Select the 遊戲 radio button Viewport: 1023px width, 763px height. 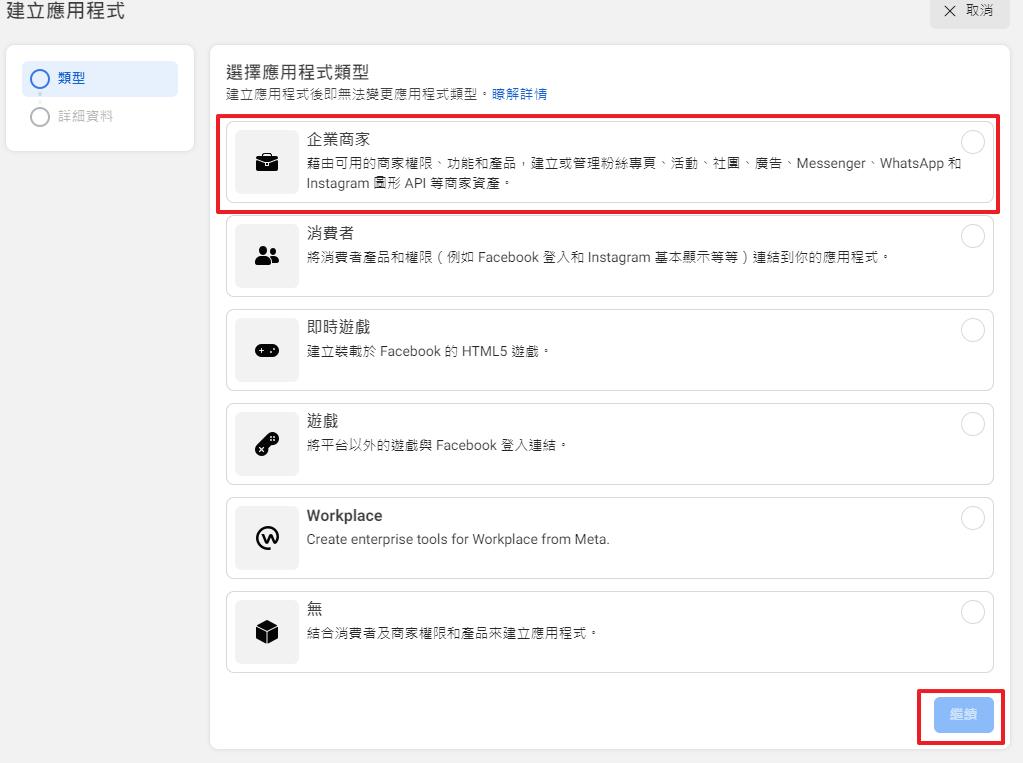pos(972,424)
